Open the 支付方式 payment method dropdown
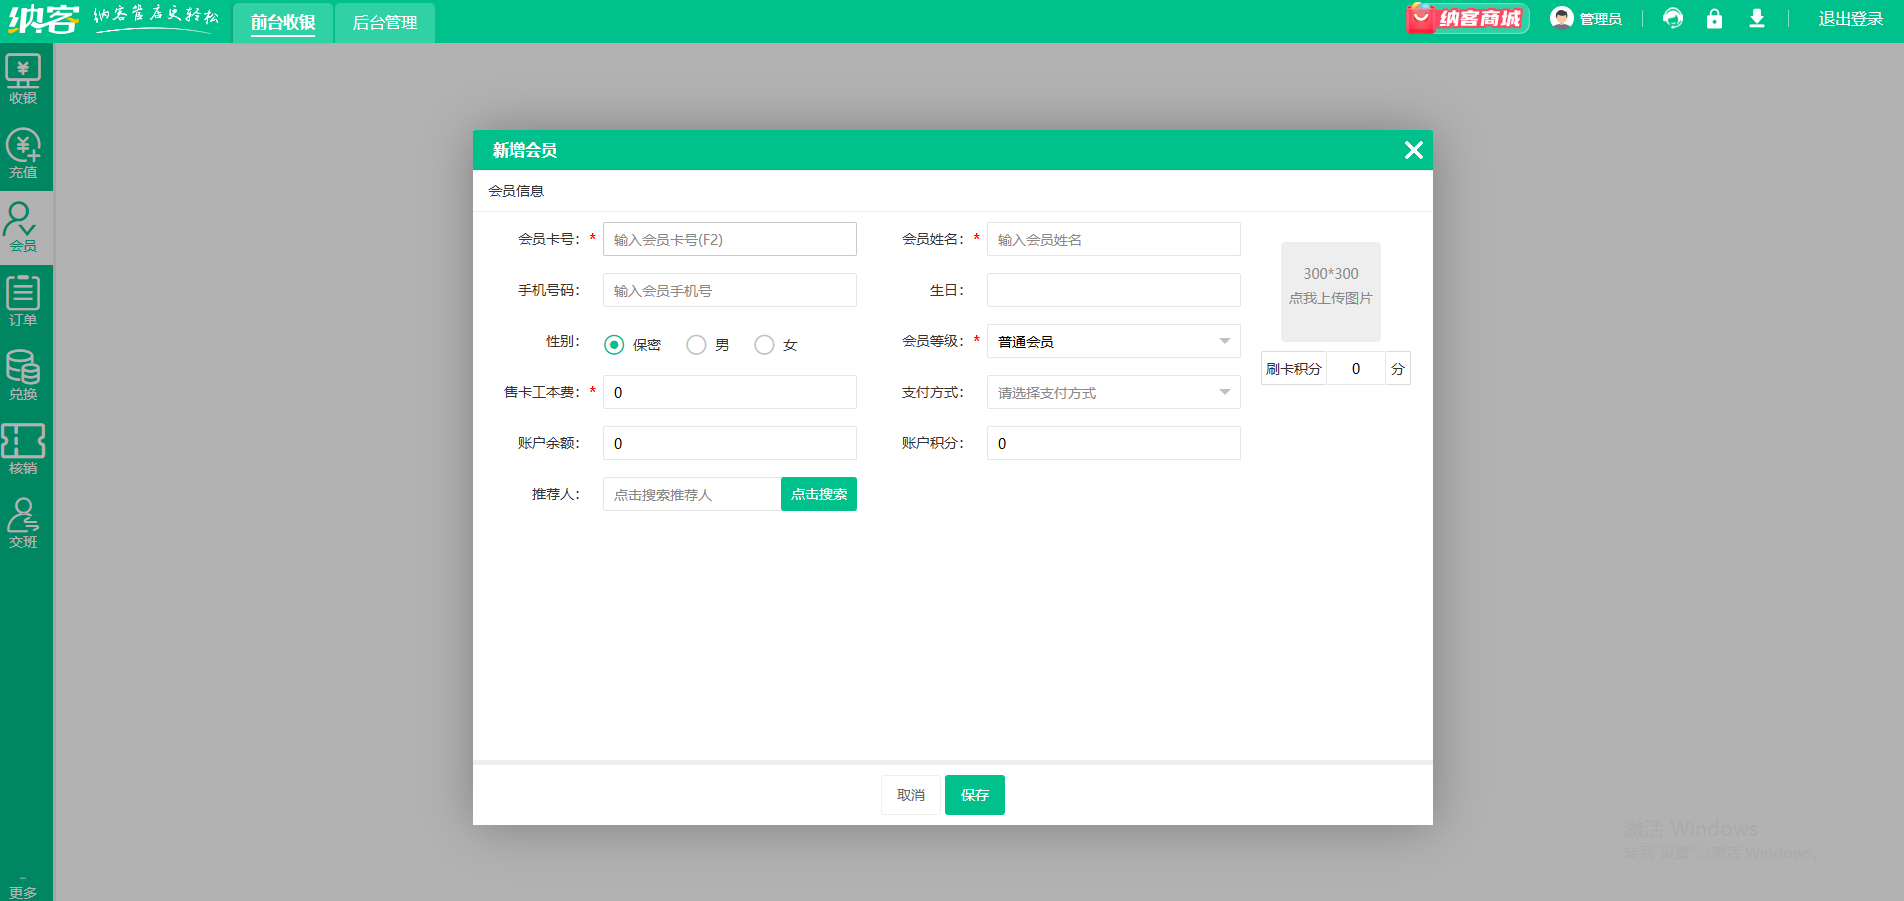The width and height of the screenshot is (1904, 901). [1113, 393]
